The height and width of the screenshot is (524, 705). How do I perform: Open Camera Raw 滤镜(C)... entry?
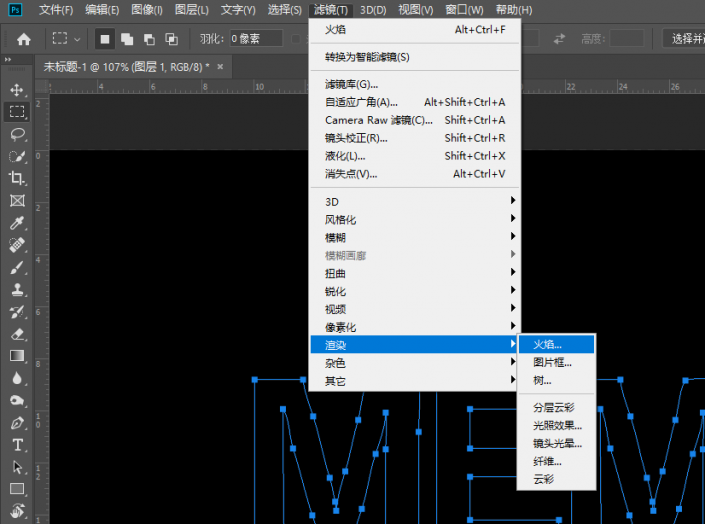(x=415, y=120)
